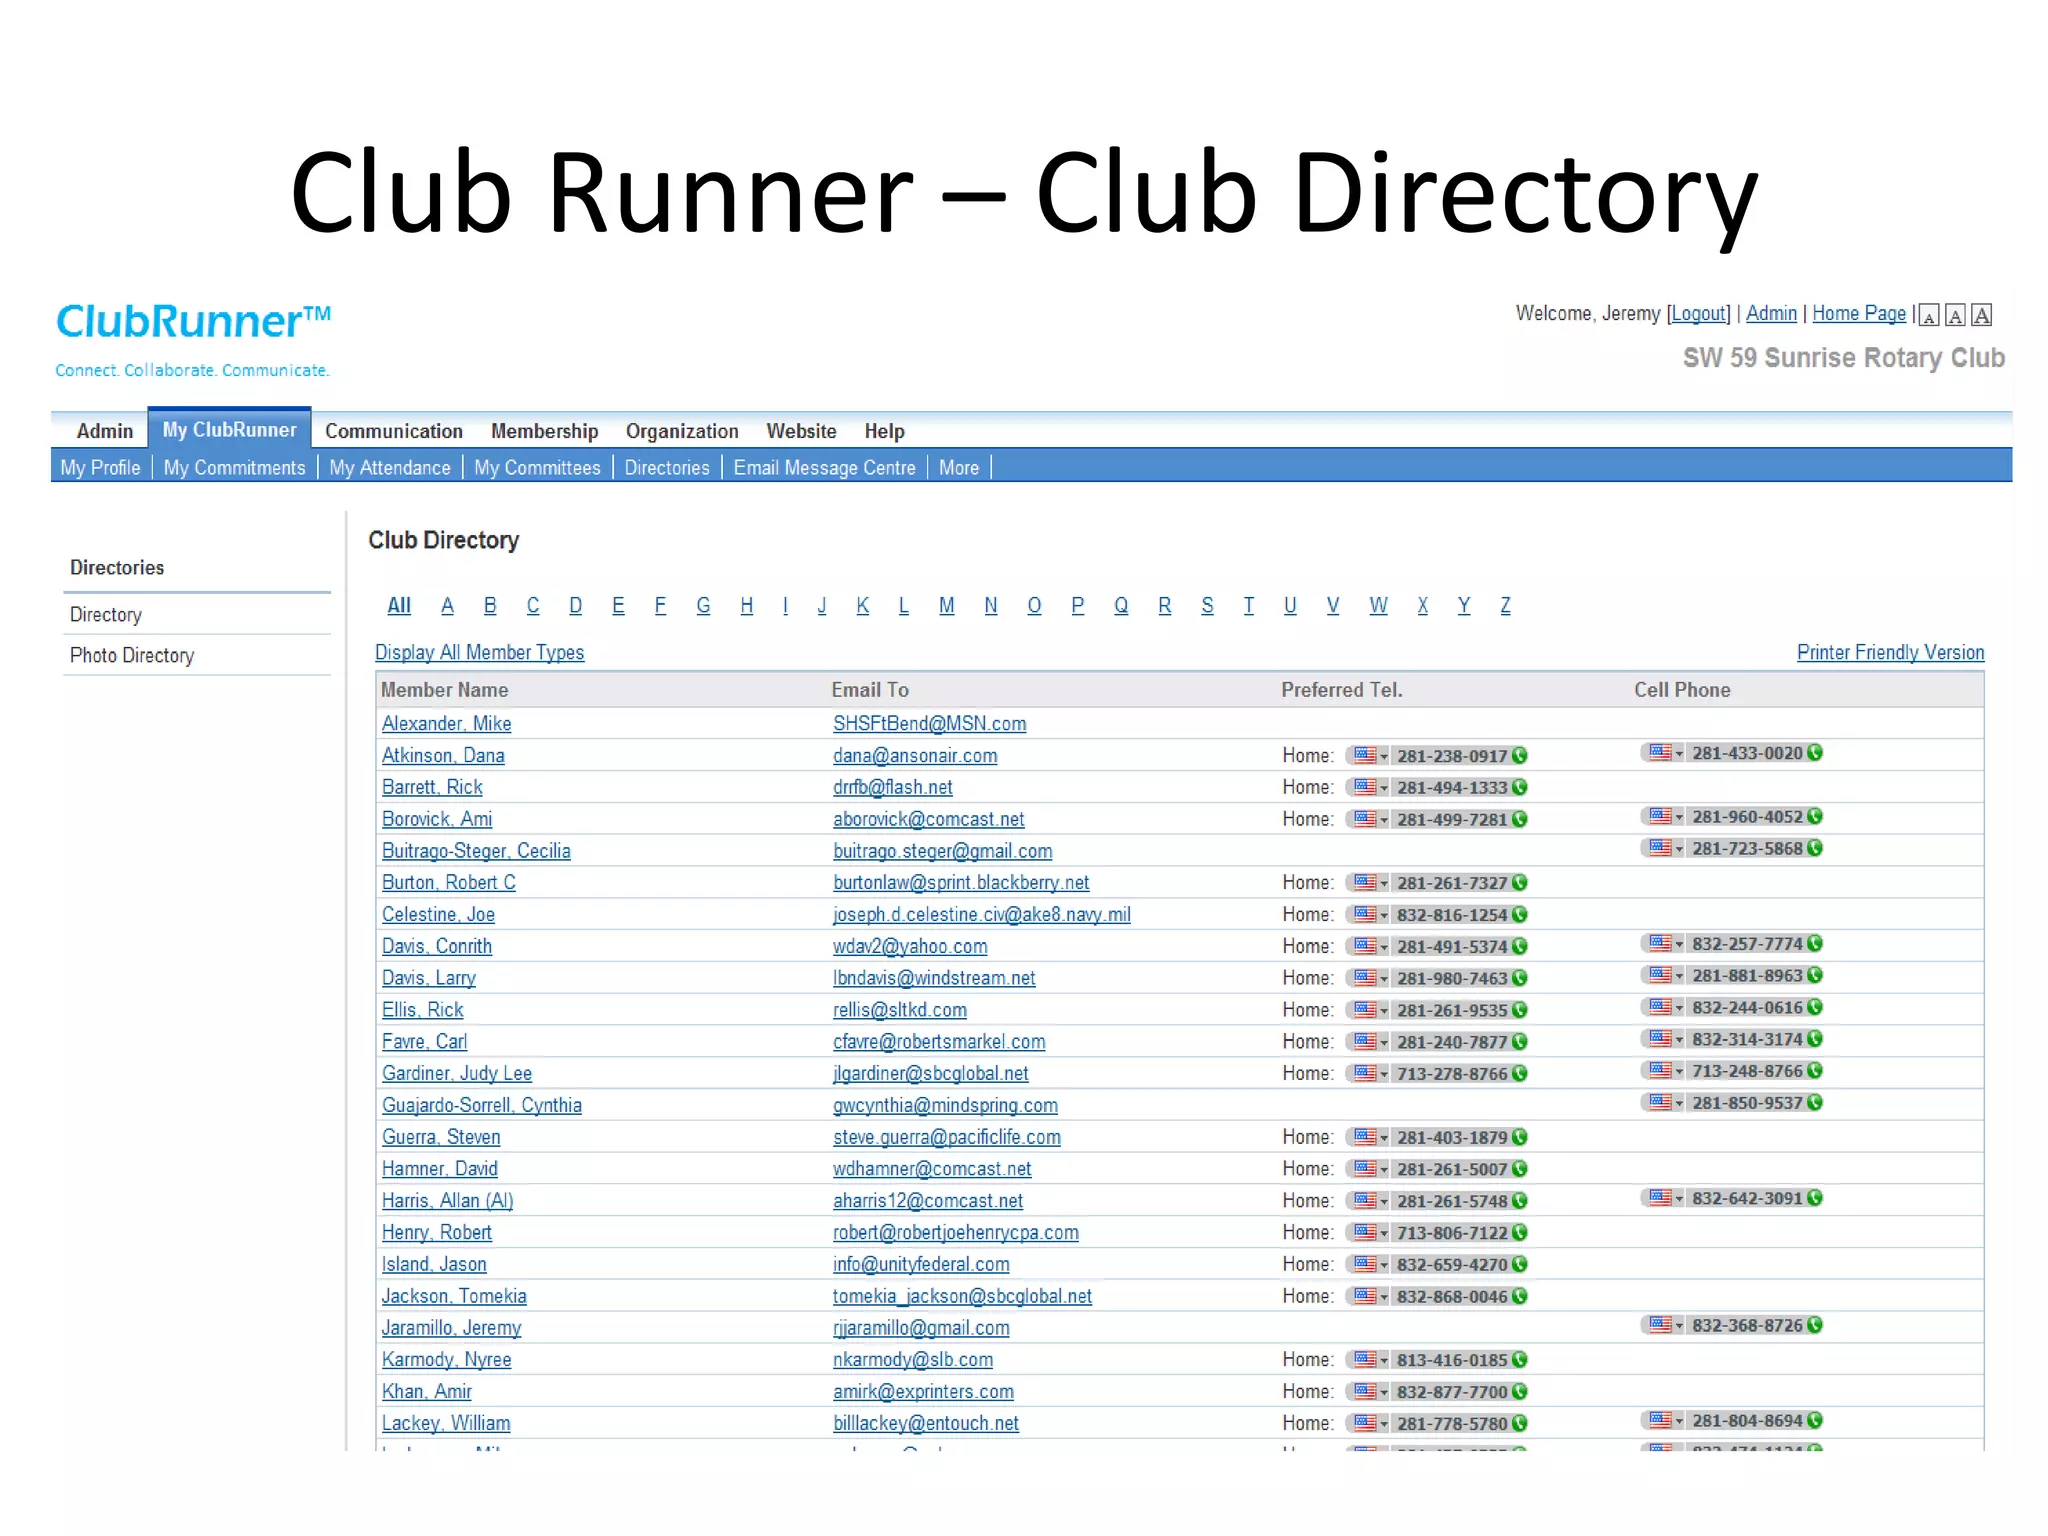This screenshot has height=1536, width=2048.
Task: Click the Home Page link
Action: point(1859,314)
